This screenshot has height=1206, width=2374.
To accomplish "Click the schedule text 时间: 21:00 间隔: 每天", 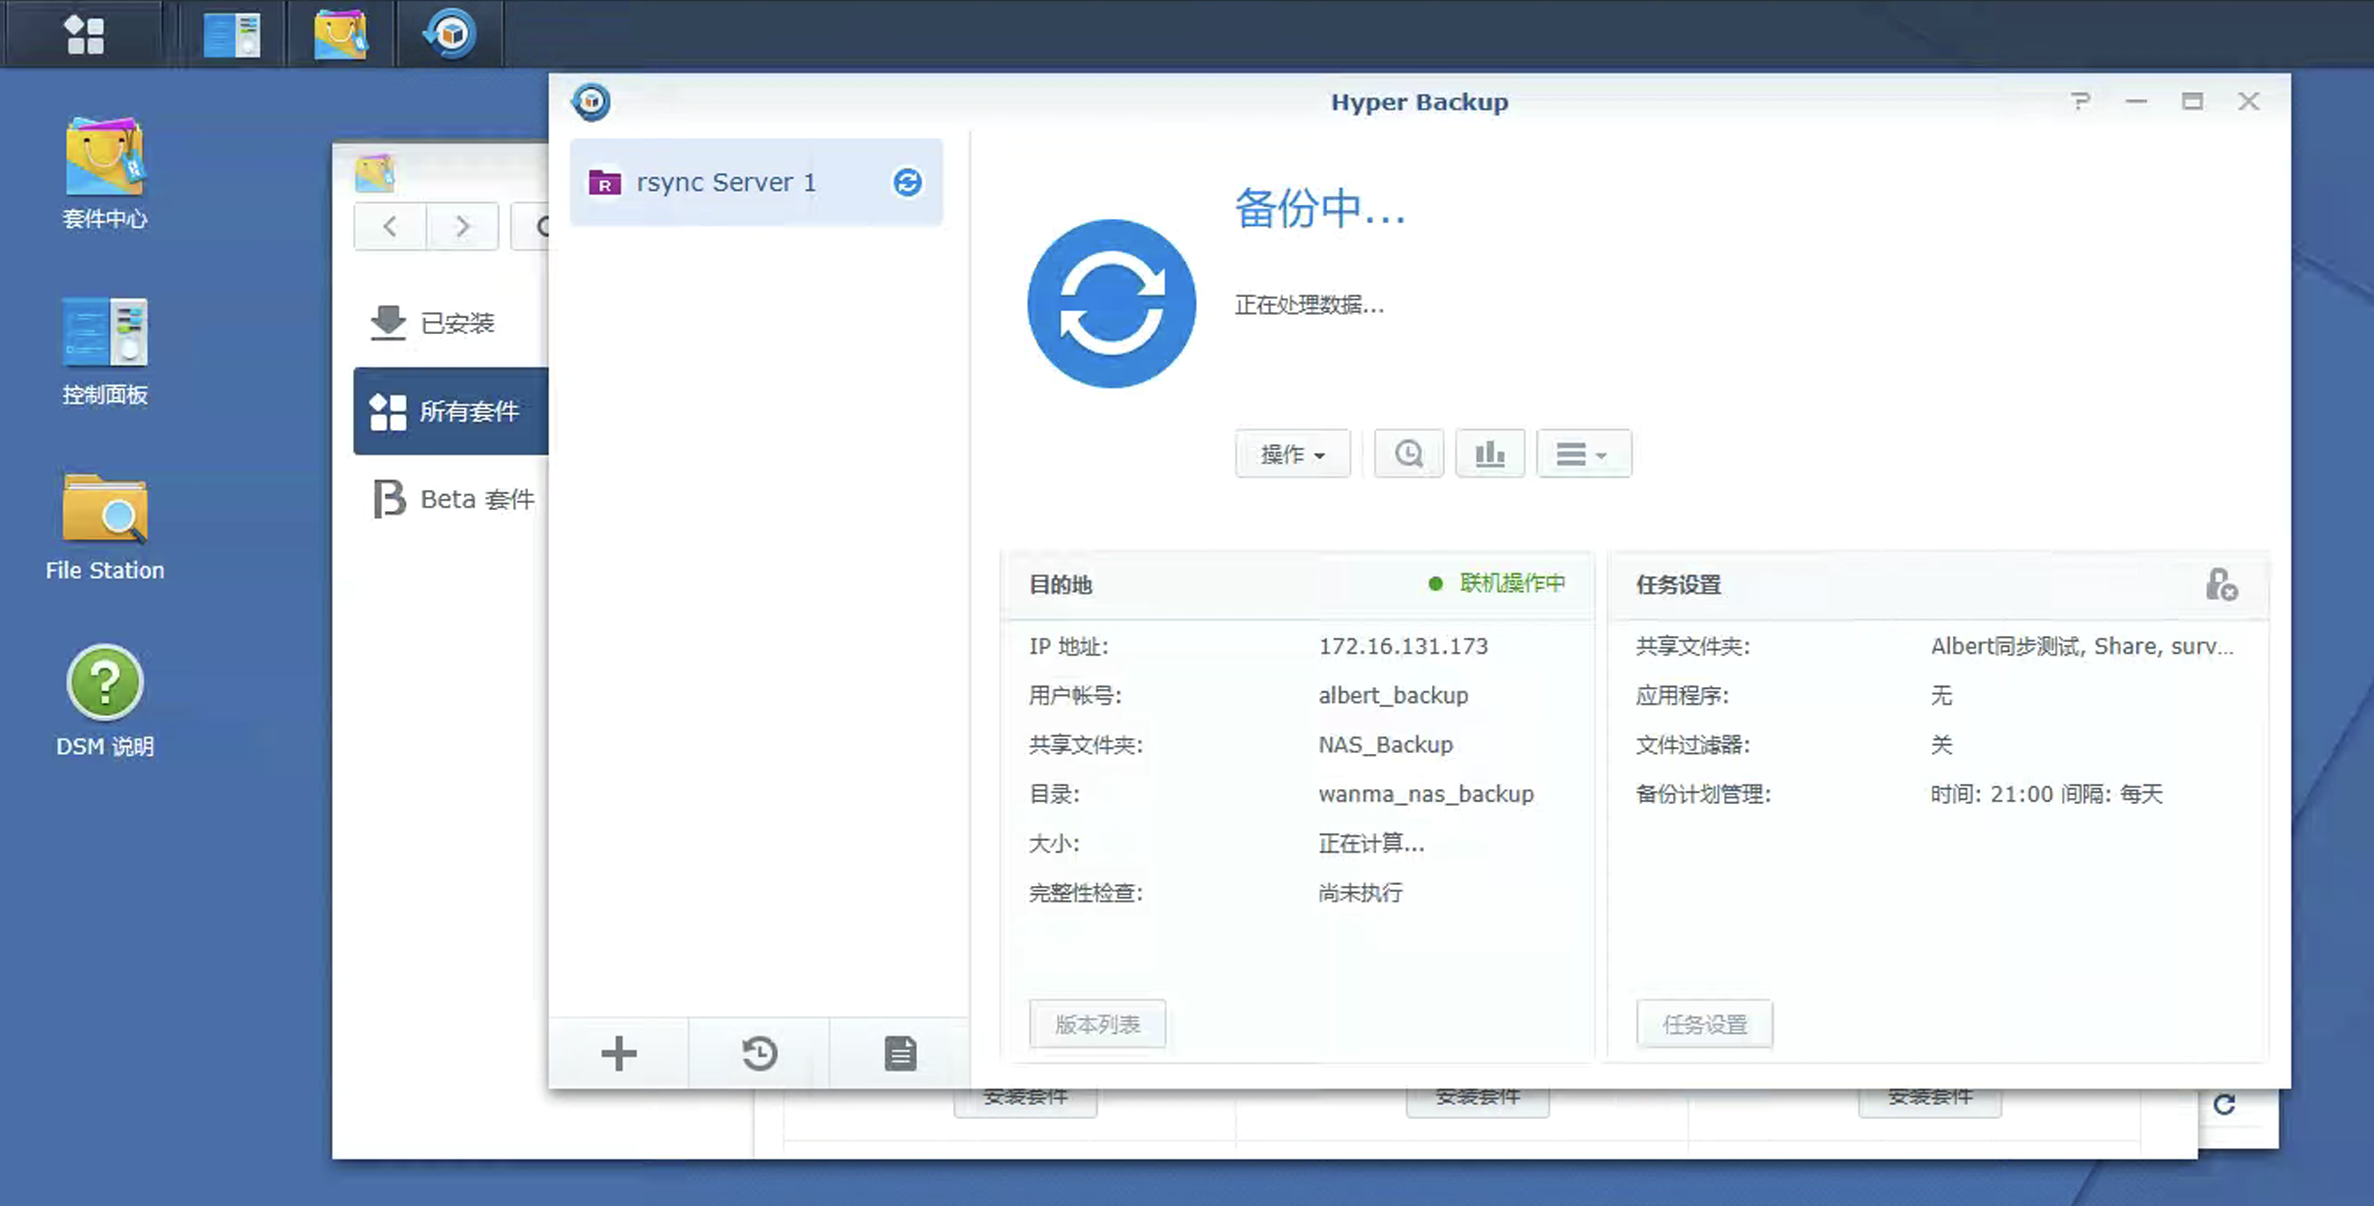I will pos(2046,794).
